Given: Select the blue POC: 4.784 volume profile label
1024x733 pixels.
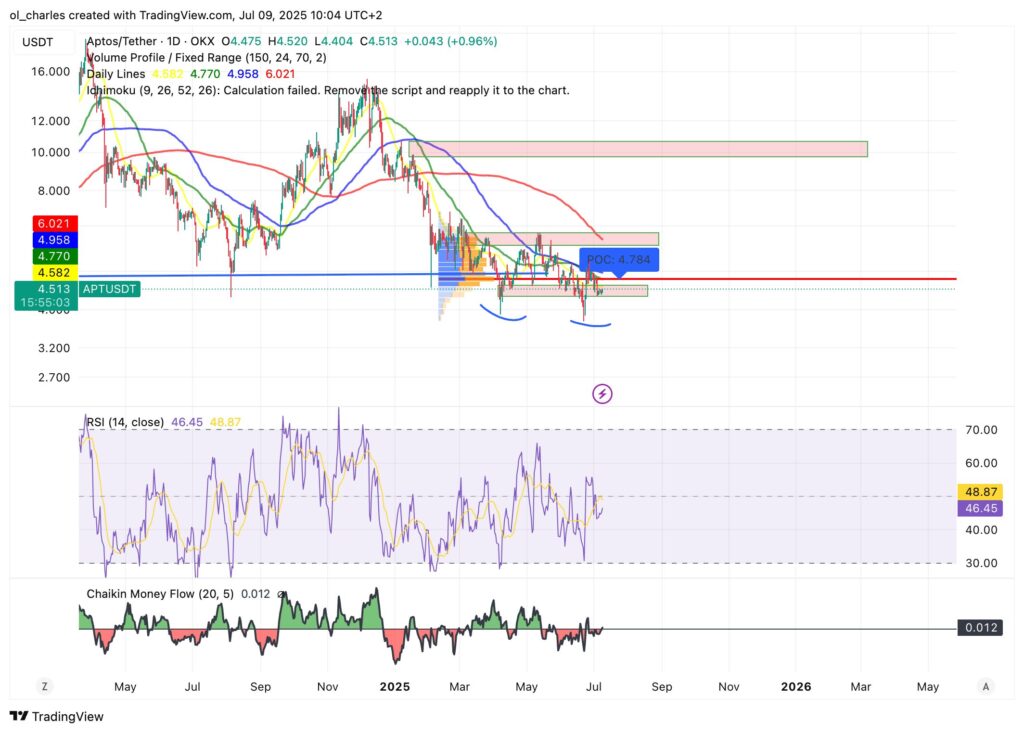Looking at the screenshot, I should click(x=620, y=259).
